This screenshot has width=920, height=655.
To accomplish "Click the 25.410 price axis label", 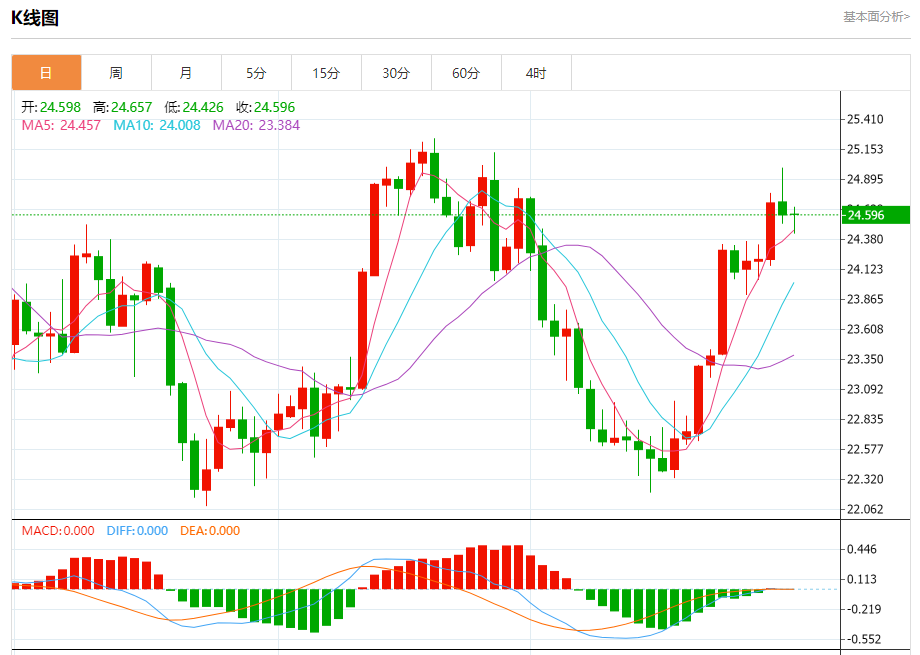I will pos(865,119).
